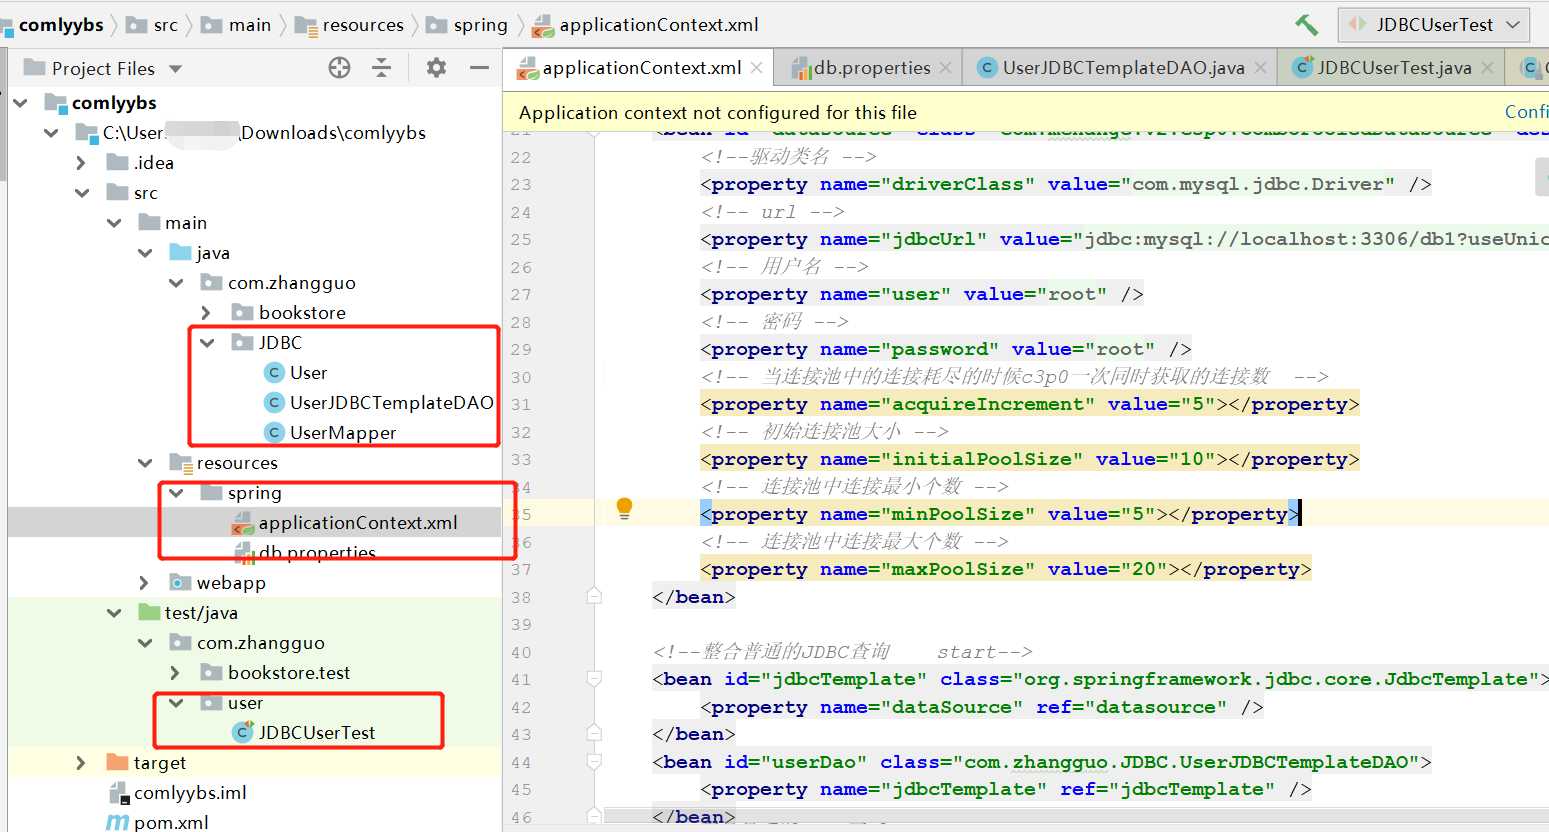Click main in the breadcrumb bar

click(x=249, y=25)
